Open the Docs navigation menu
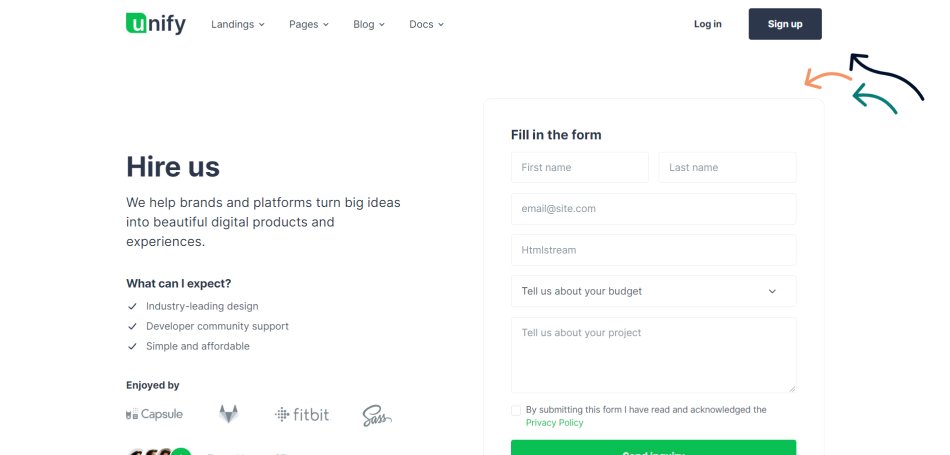 426,24
